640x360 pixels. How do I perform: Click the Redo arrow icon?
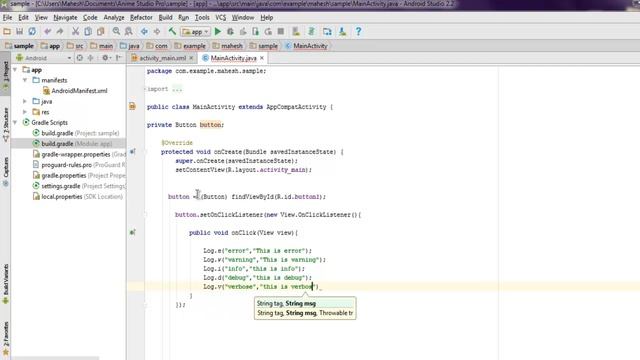(60, 31)
